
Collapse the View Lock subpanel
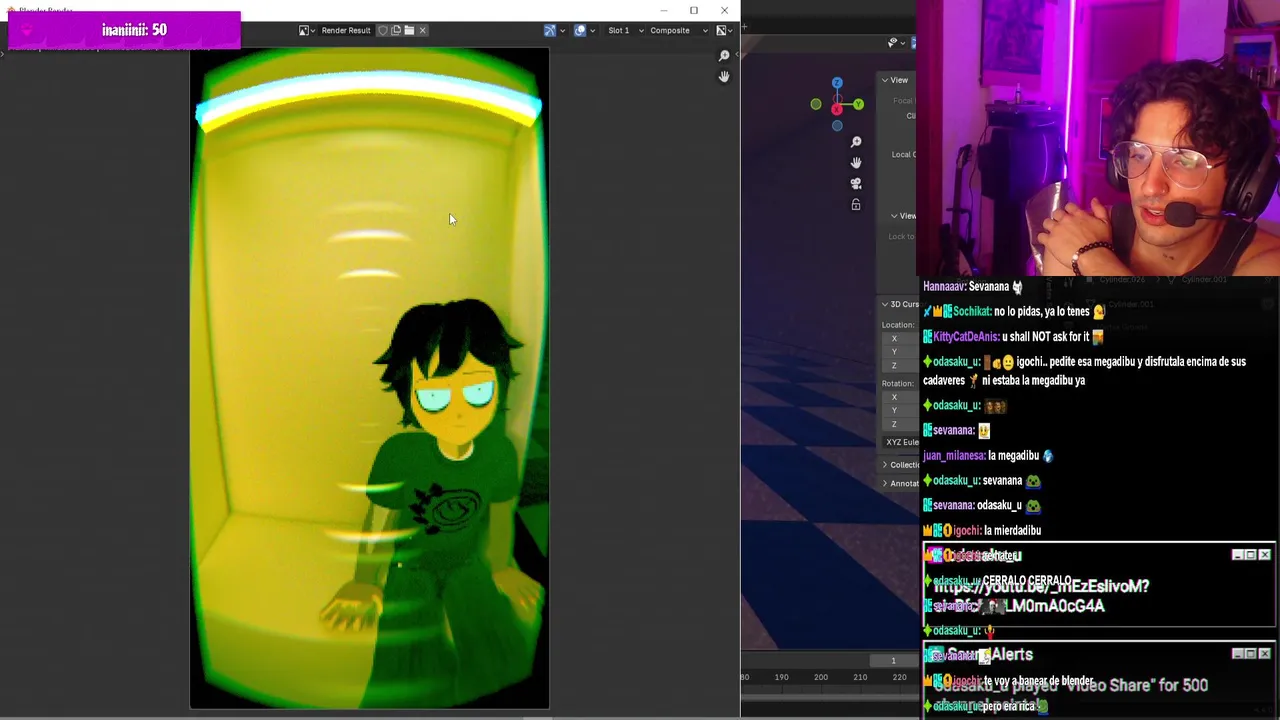[903, 216]
